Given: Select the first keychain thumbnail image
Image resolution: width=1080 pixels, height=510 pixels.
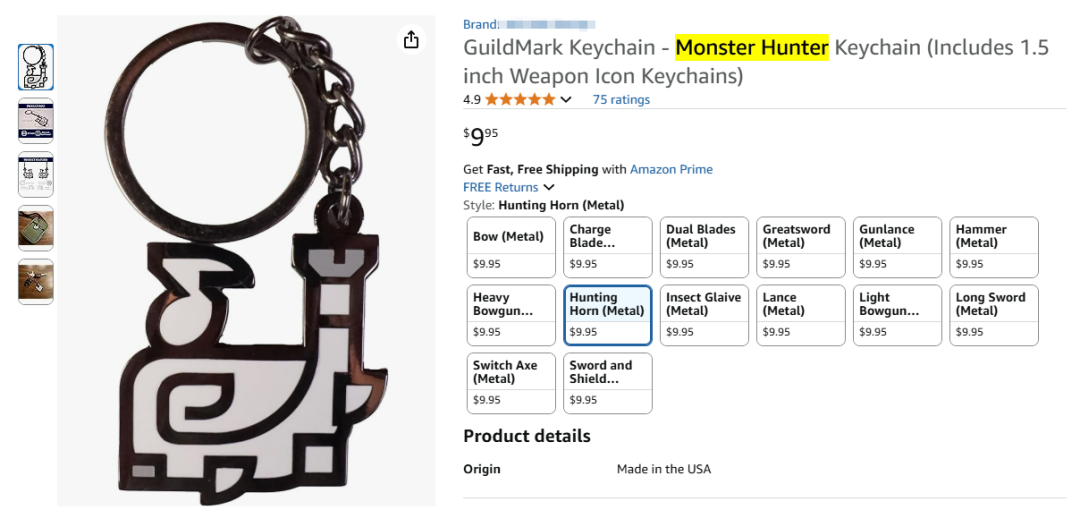Looking at the screenshot, I should tap(36, 67).
